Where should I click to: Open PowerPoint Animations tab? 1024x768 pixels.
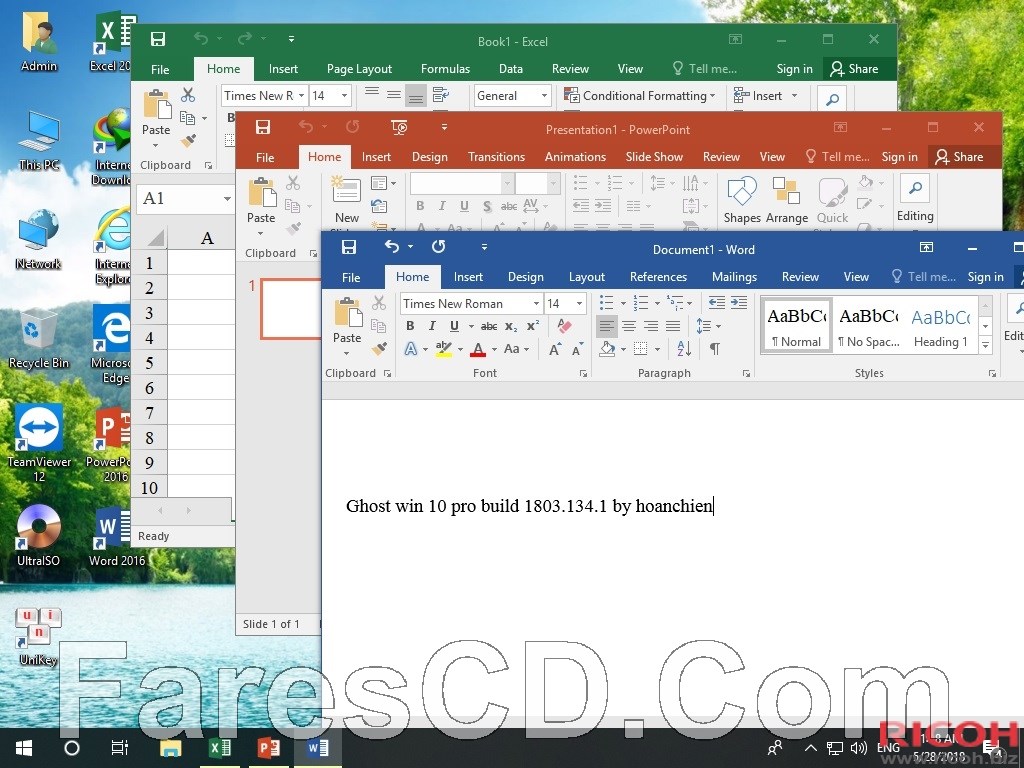[575, 157]
